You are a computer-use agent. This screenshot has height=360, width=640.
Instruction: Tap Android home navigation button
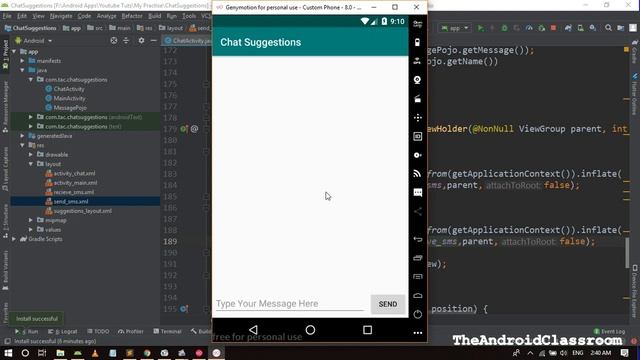pos(310,330)
